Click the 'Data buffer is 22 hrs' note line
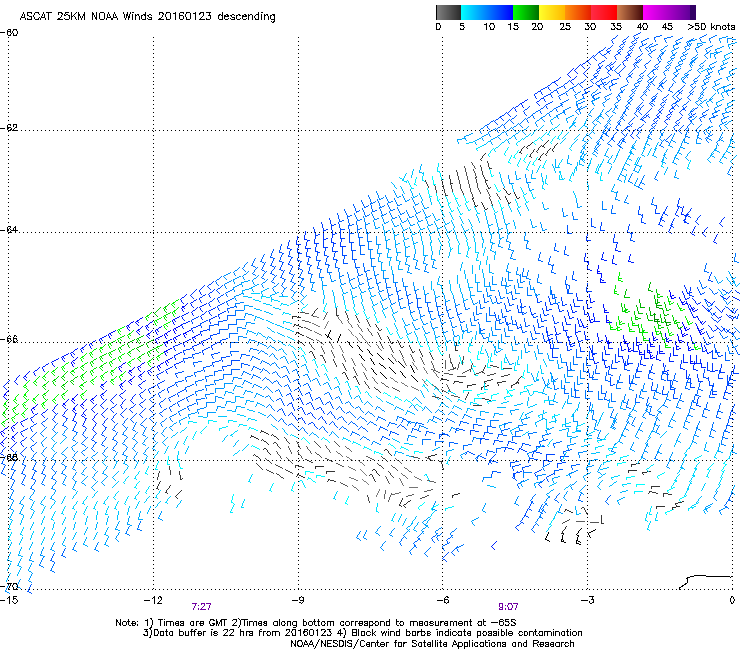 click(x=362, y=633)
